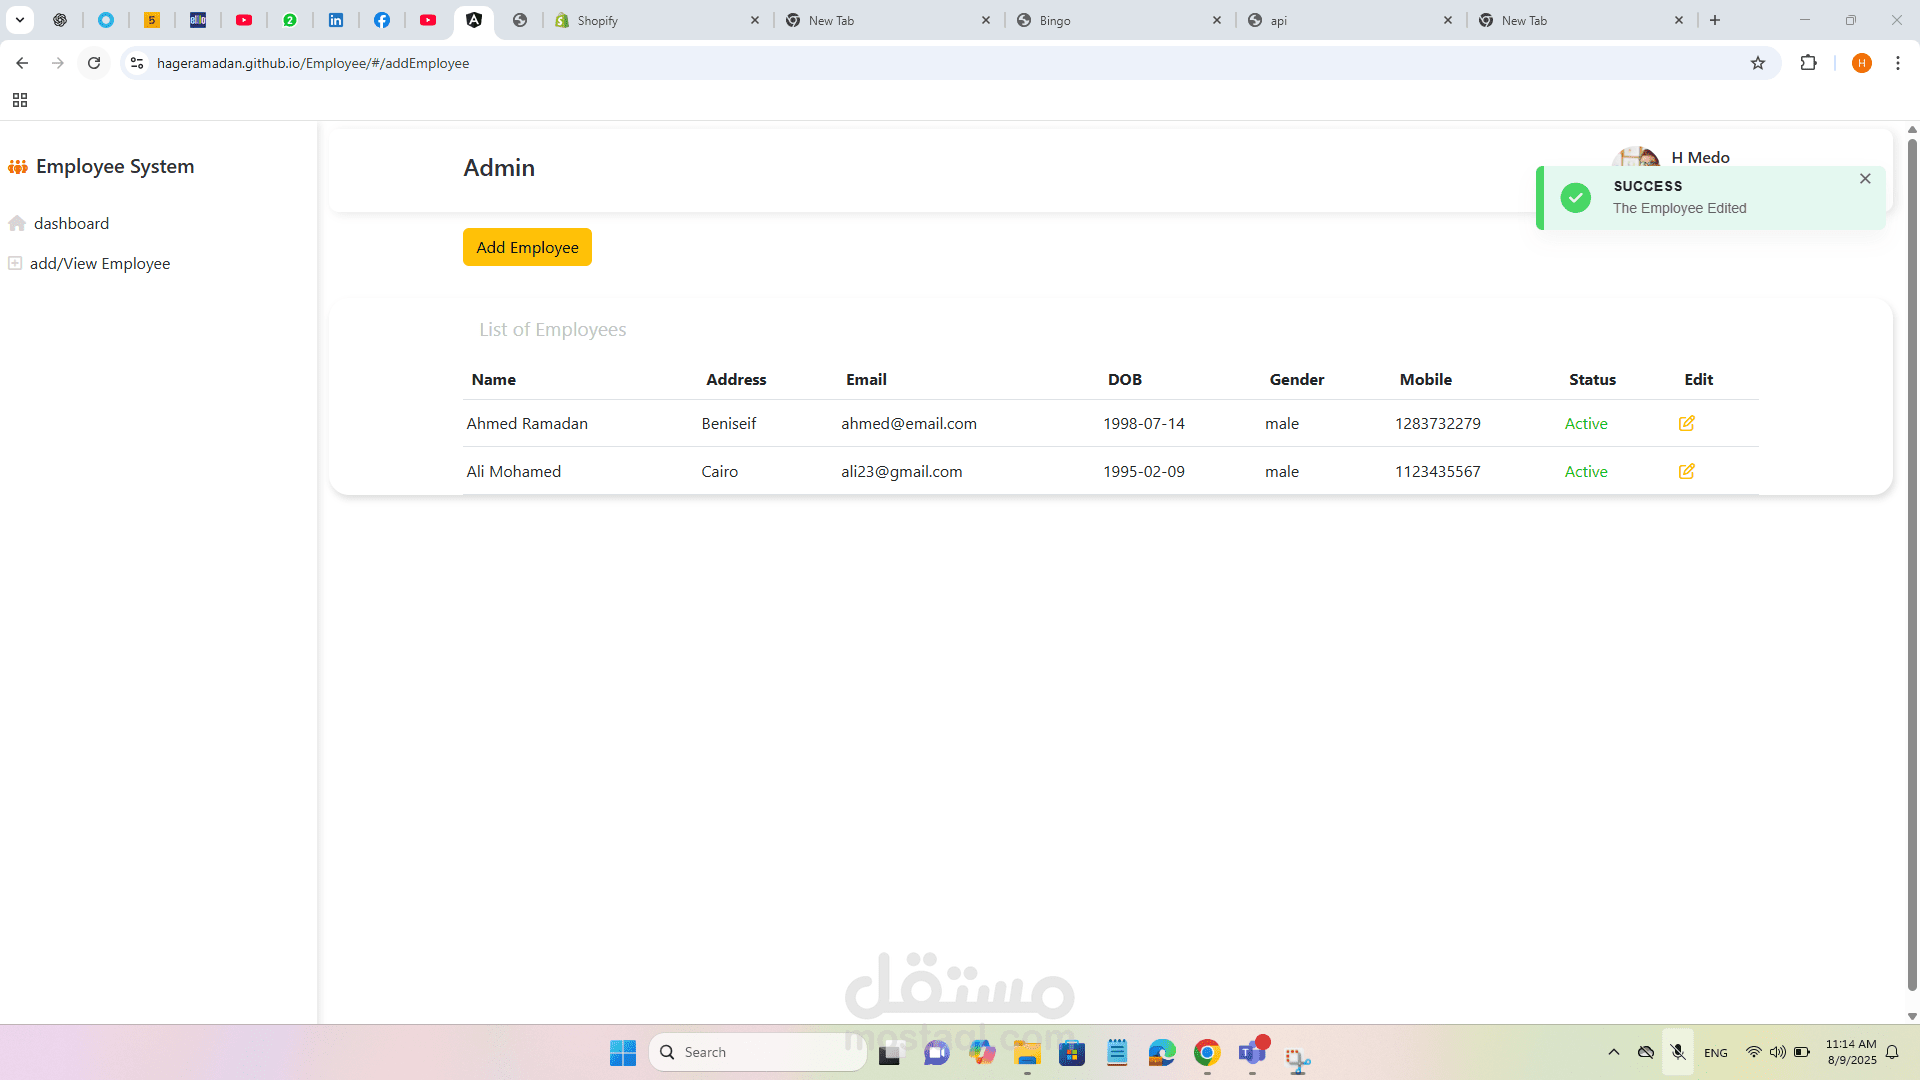Open the Windows Start menu
This screenshot has width=1920, height=1080.
pyautogui.click(x=622, y=1052)
